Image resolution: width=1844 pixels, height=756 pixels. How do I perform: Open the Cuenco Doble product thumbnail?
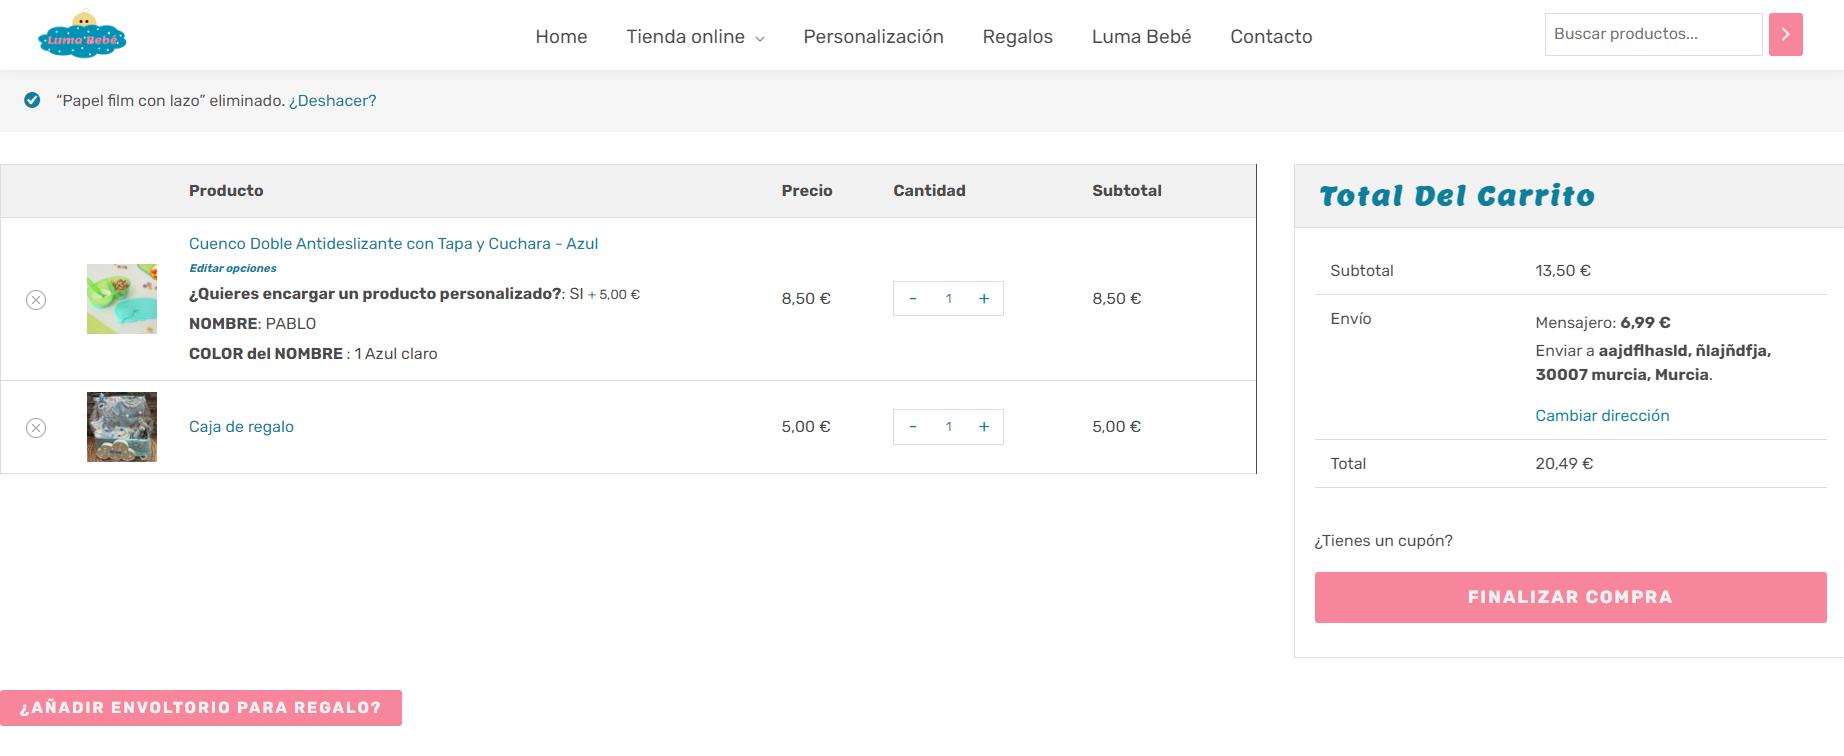pos(122,299)
